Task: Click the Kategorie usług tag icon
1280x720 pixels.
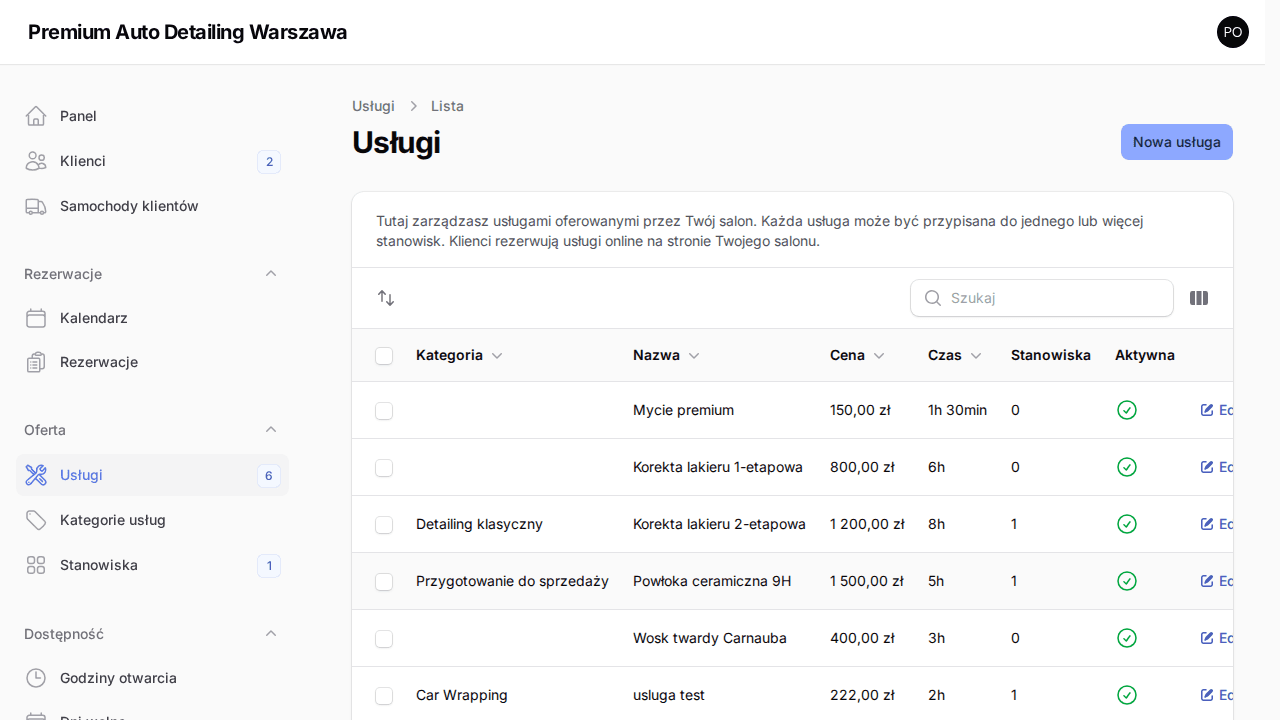Action: 36,520
